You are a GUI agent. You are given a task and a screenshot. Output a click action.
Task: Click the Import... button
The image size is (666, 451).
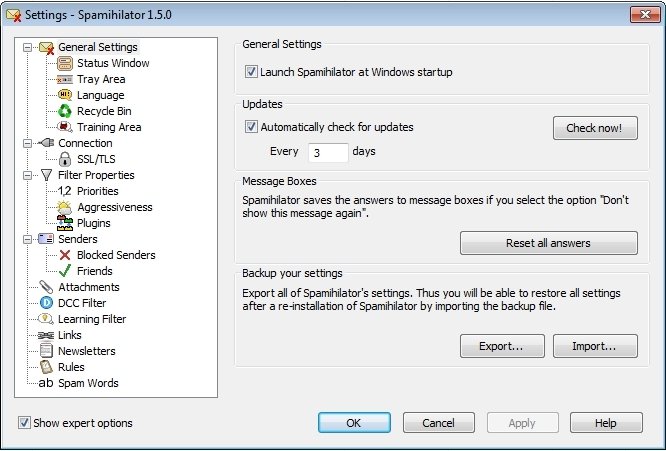pos(595,346)
